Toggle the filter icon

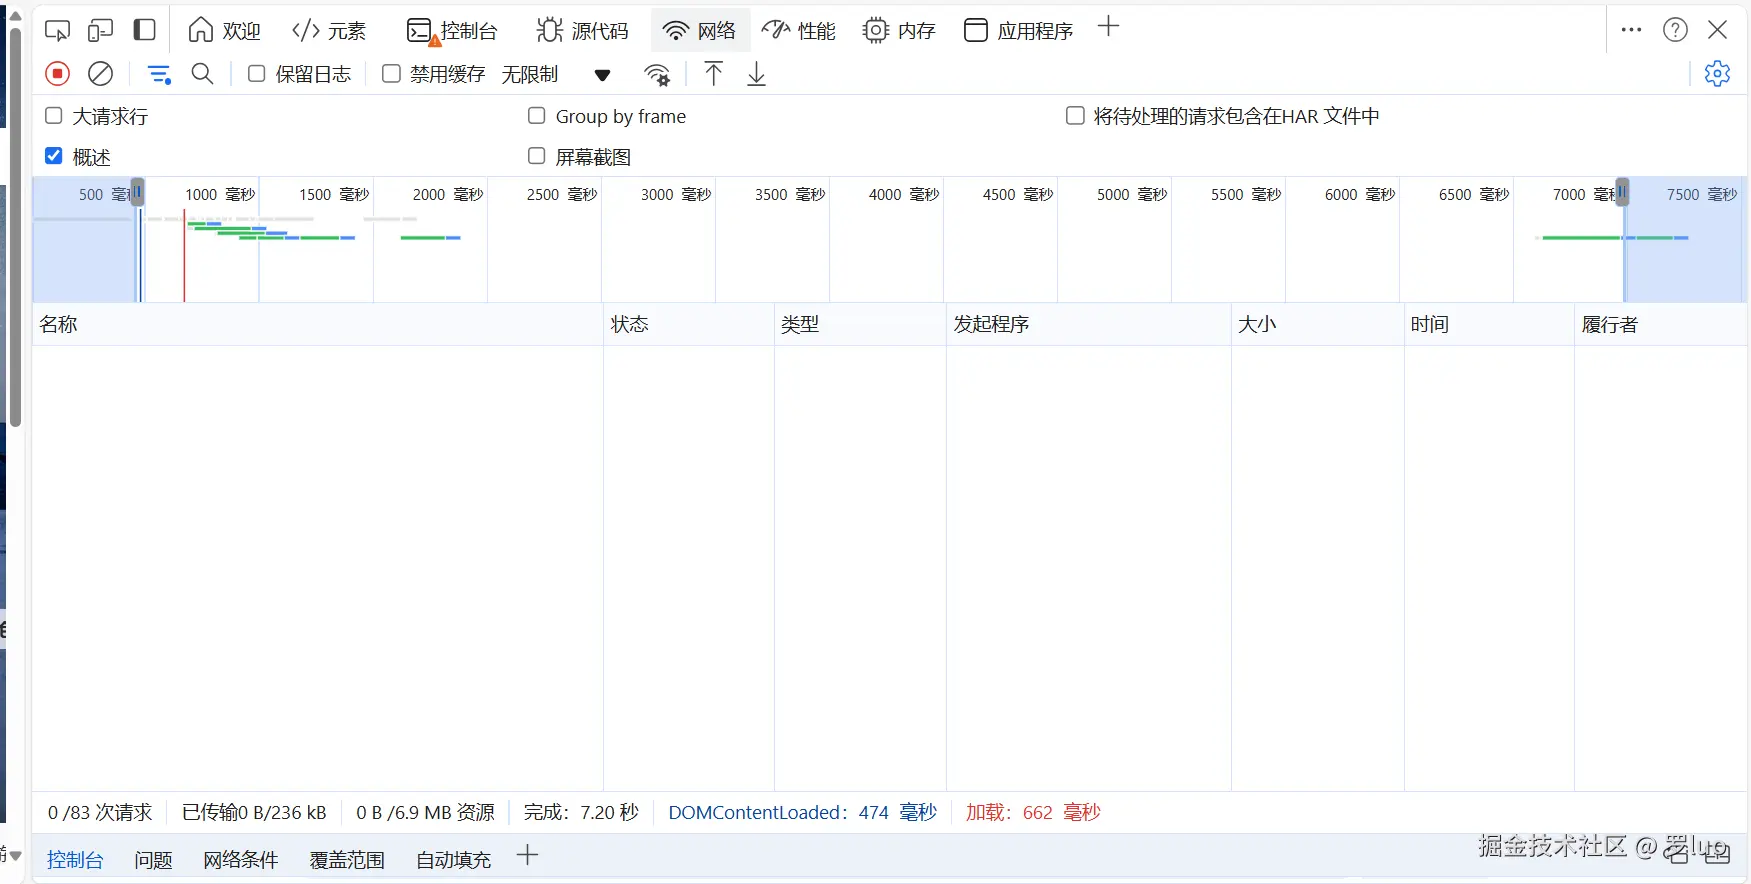pyautogui.click(x=159, y=74)
